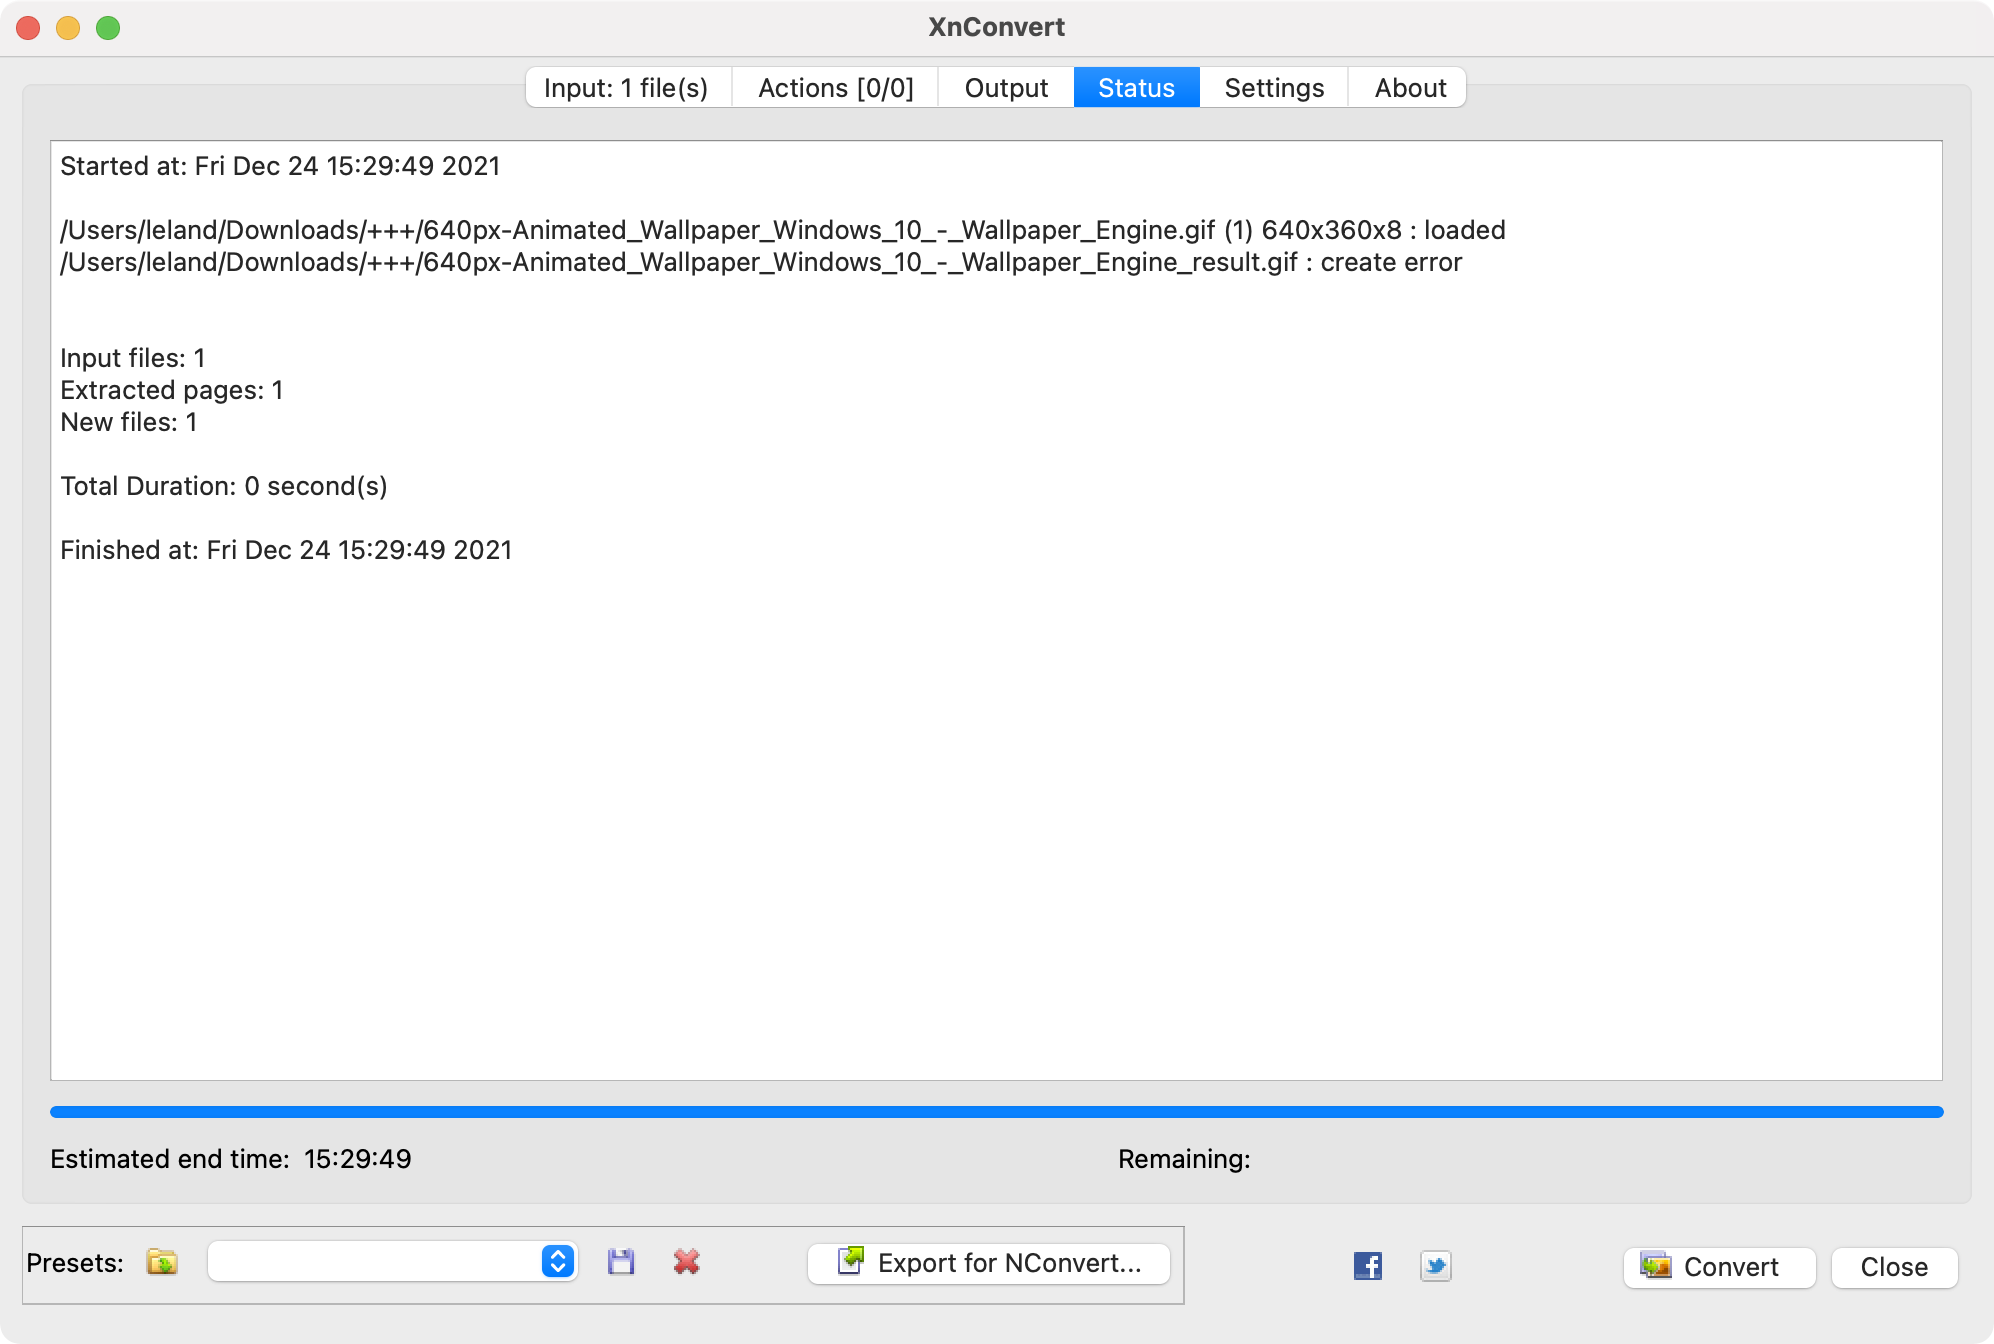Open the Facebook share icon
Screen dimensions: 1994x1344
point(1367,1266)
